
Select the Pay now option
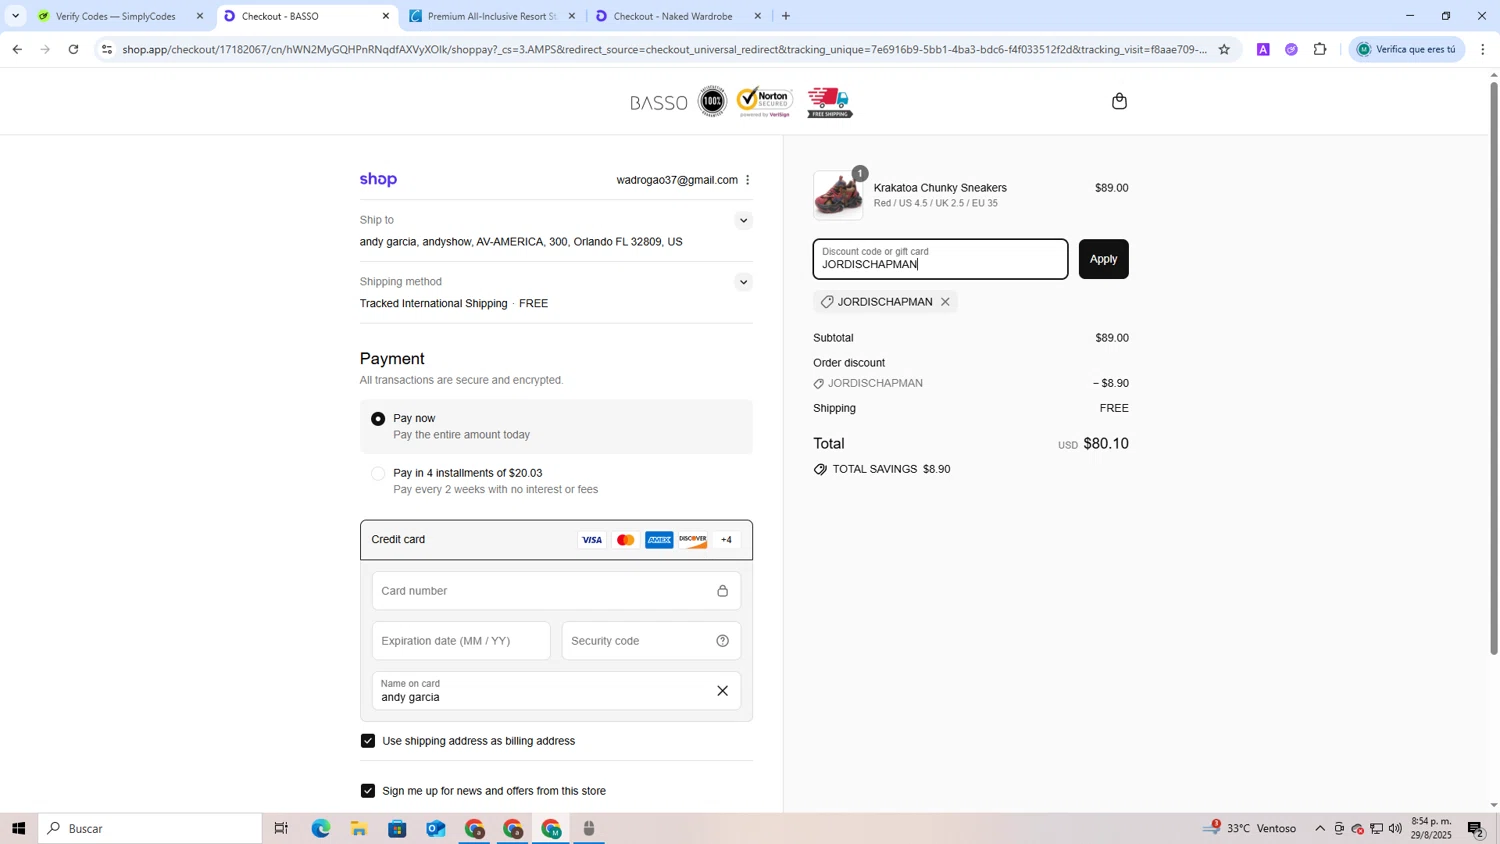click(x=378, y=419)
